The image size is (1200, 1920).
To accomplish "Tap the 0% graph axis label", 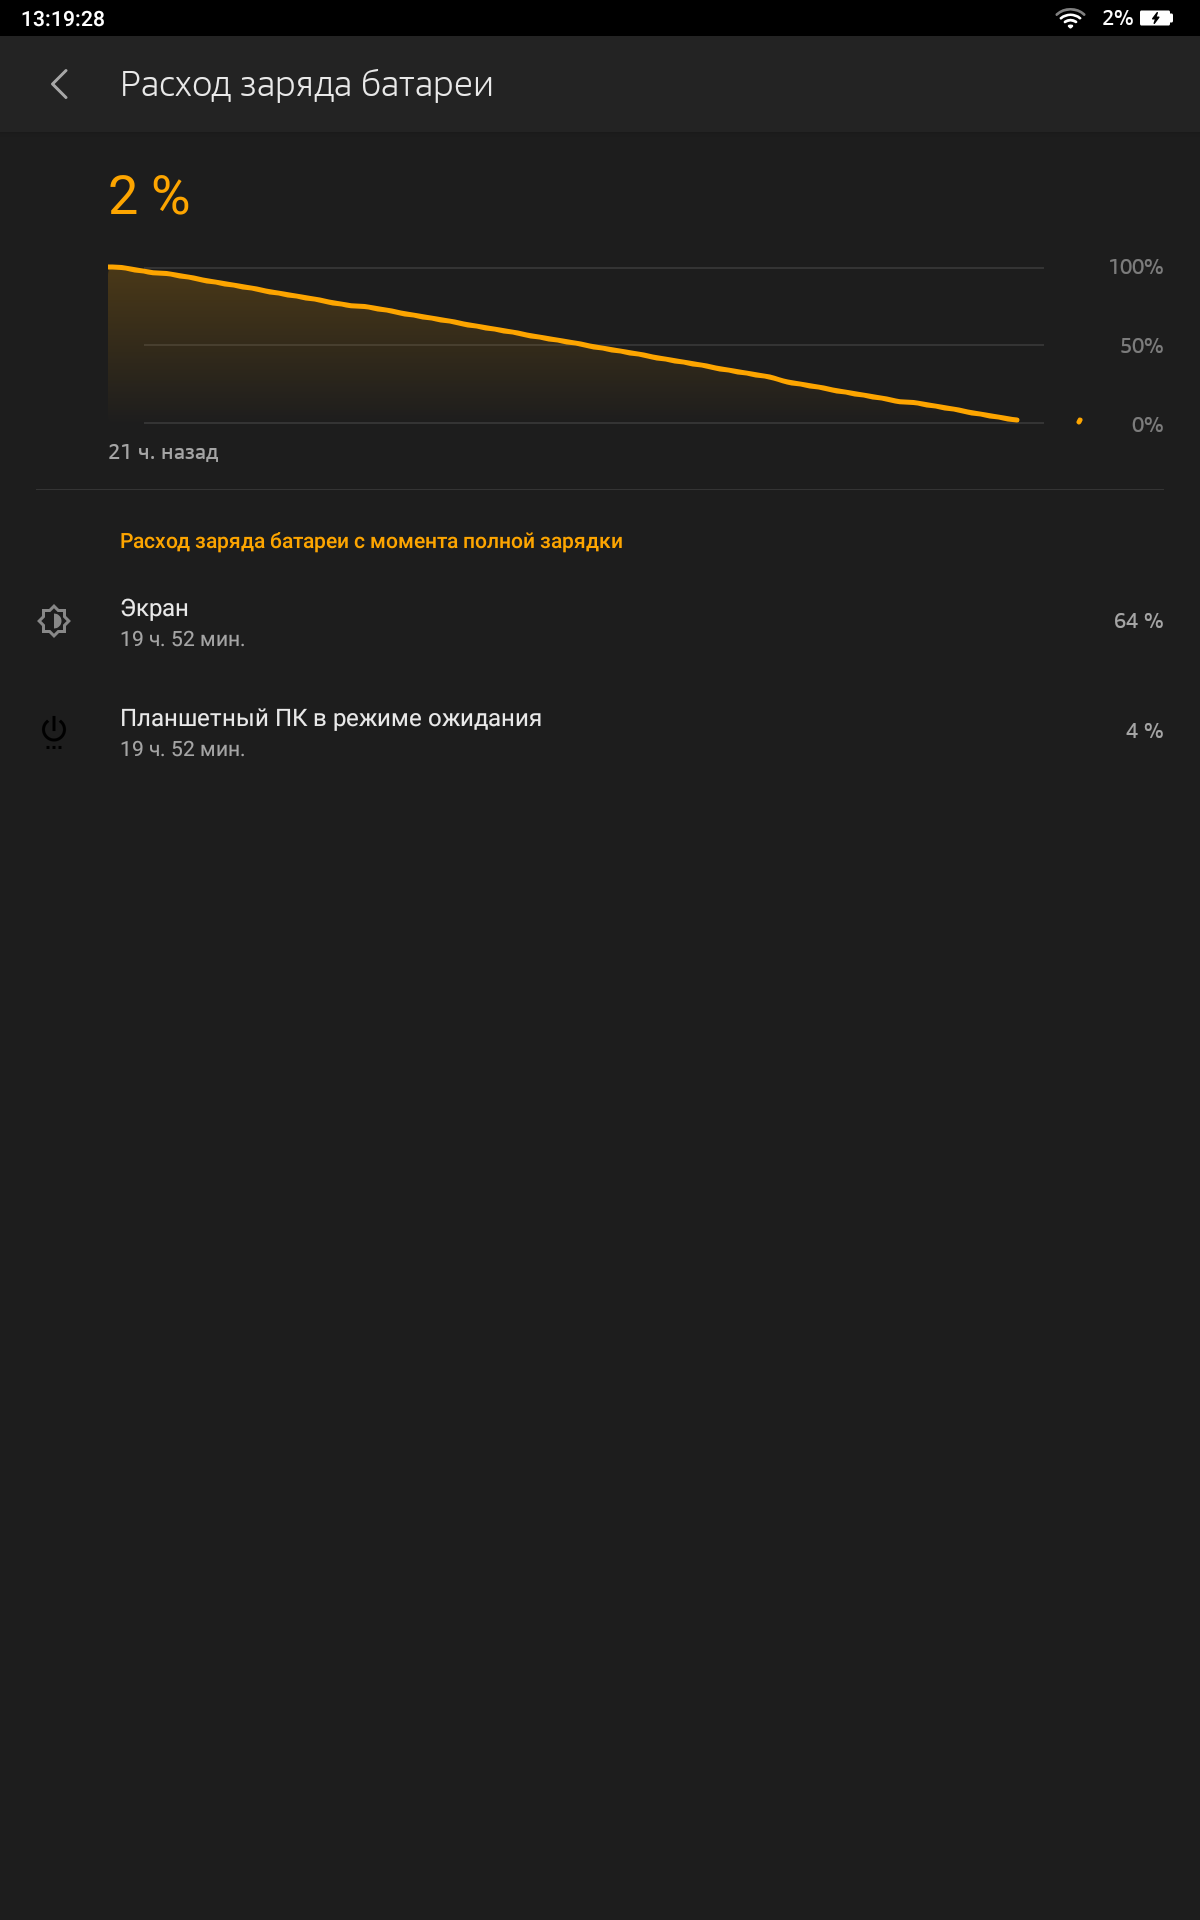I will click(1147, 425).
